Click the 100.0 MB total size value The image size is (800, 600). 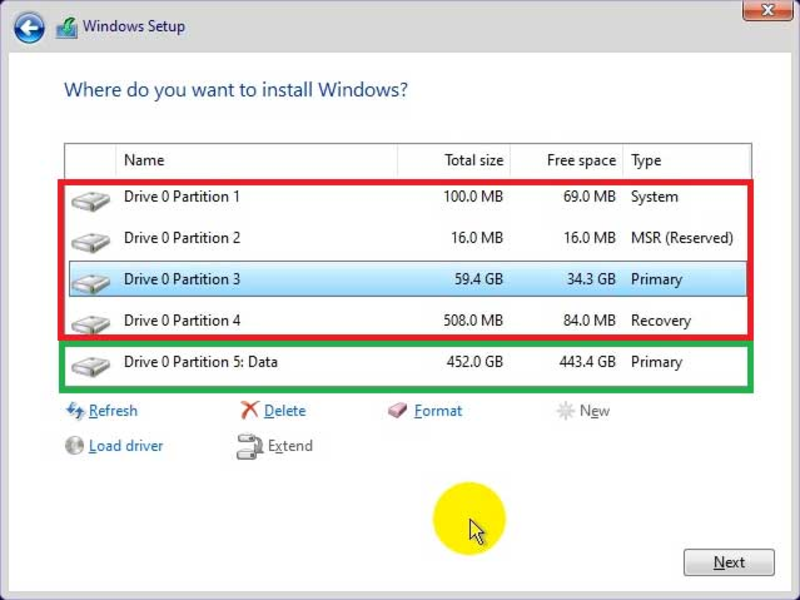[x=473, y=197]
